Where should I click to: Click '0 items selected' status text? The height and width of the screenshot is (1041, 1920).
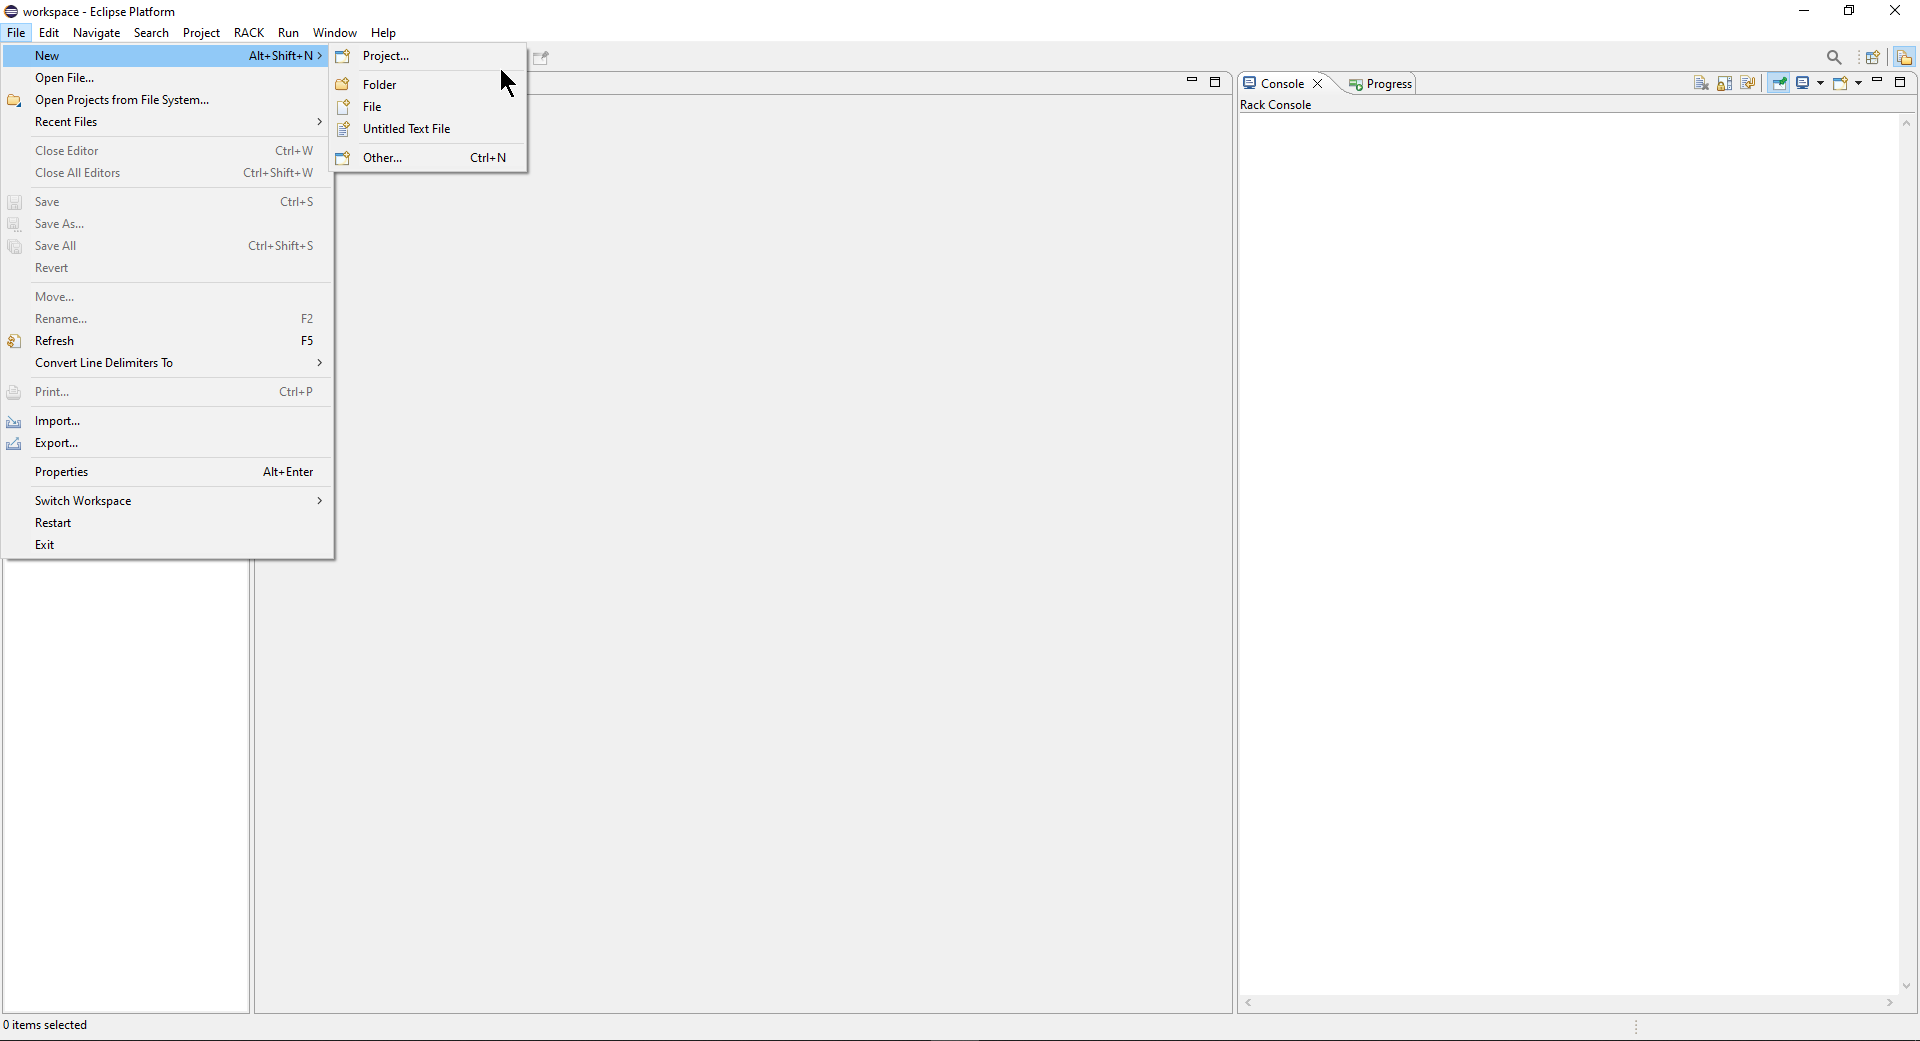click(x=45, y=1025)
